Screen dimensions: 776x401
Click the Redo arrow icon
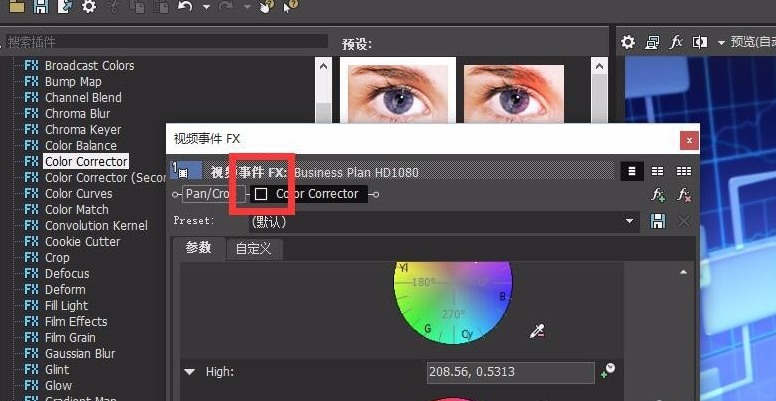click(226, 6)
